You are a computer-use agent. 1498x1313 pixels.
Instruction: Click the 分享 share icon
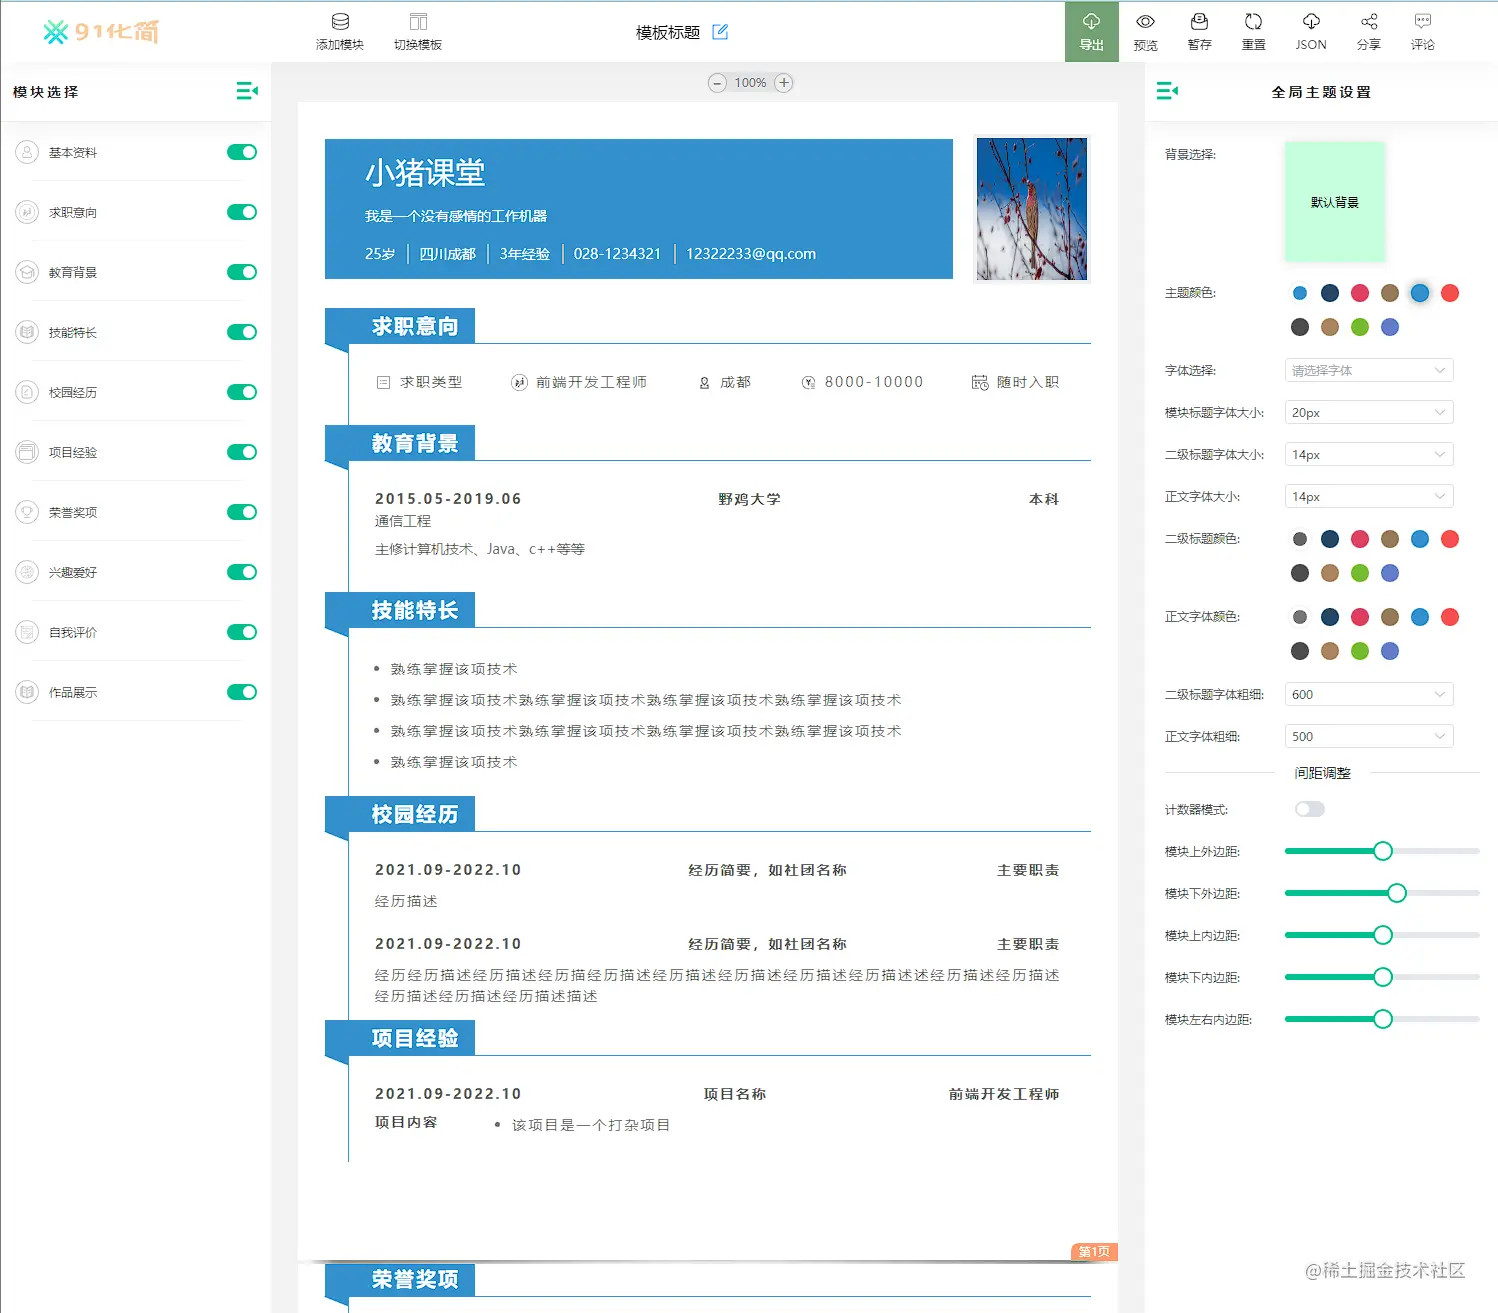click(1368, 31)
